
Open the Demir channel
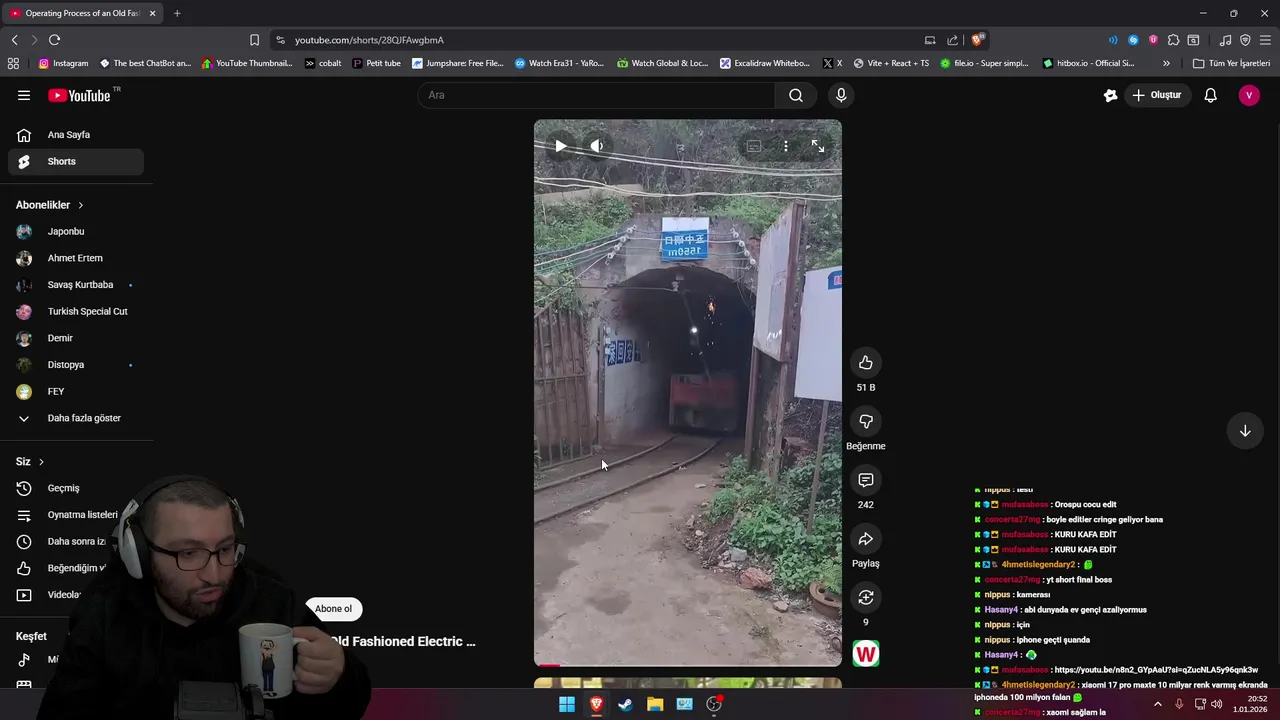pyautogui.click(x=76, y=338)
